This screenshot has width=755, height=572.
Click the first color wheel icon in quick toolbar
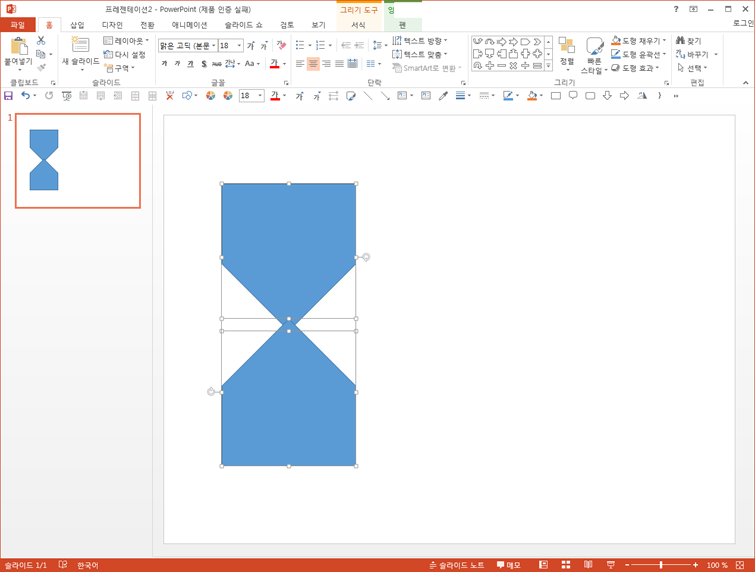pos(210,96)
